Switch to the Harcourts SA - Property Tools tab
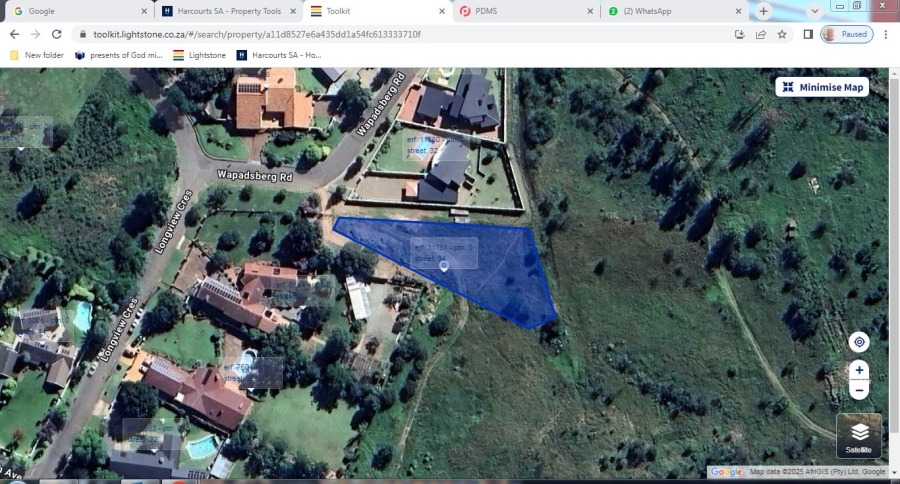This screenshot has height=484, width=900. click(229, 11)
